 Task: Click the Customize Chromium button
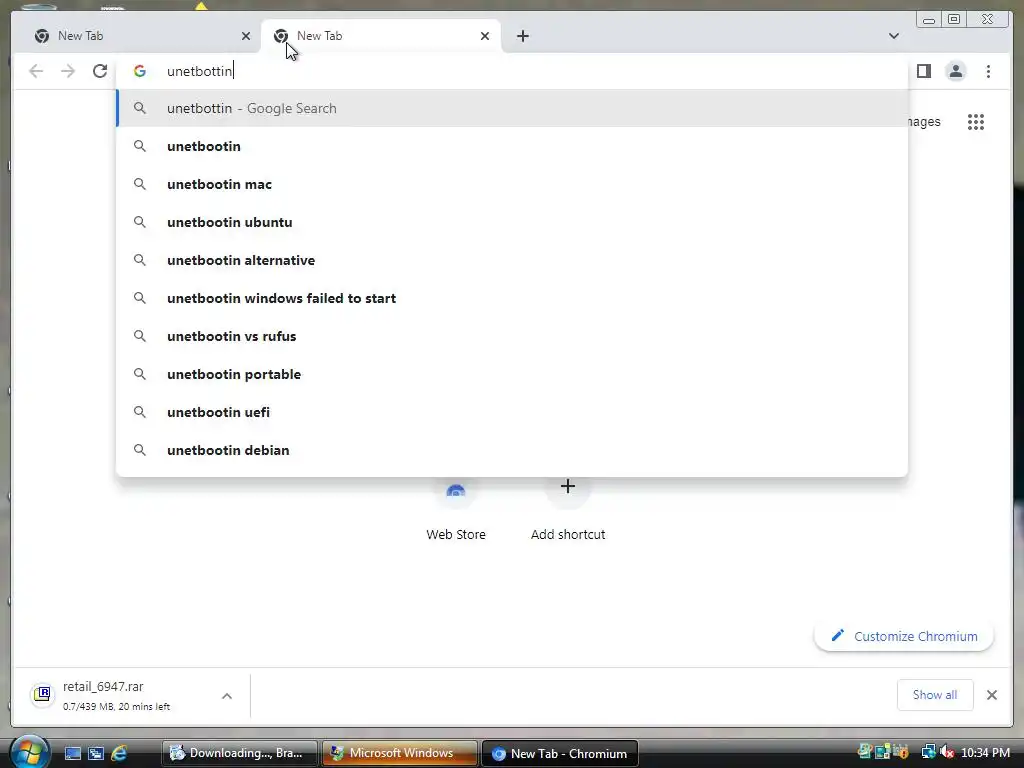[x=904, y=636]
